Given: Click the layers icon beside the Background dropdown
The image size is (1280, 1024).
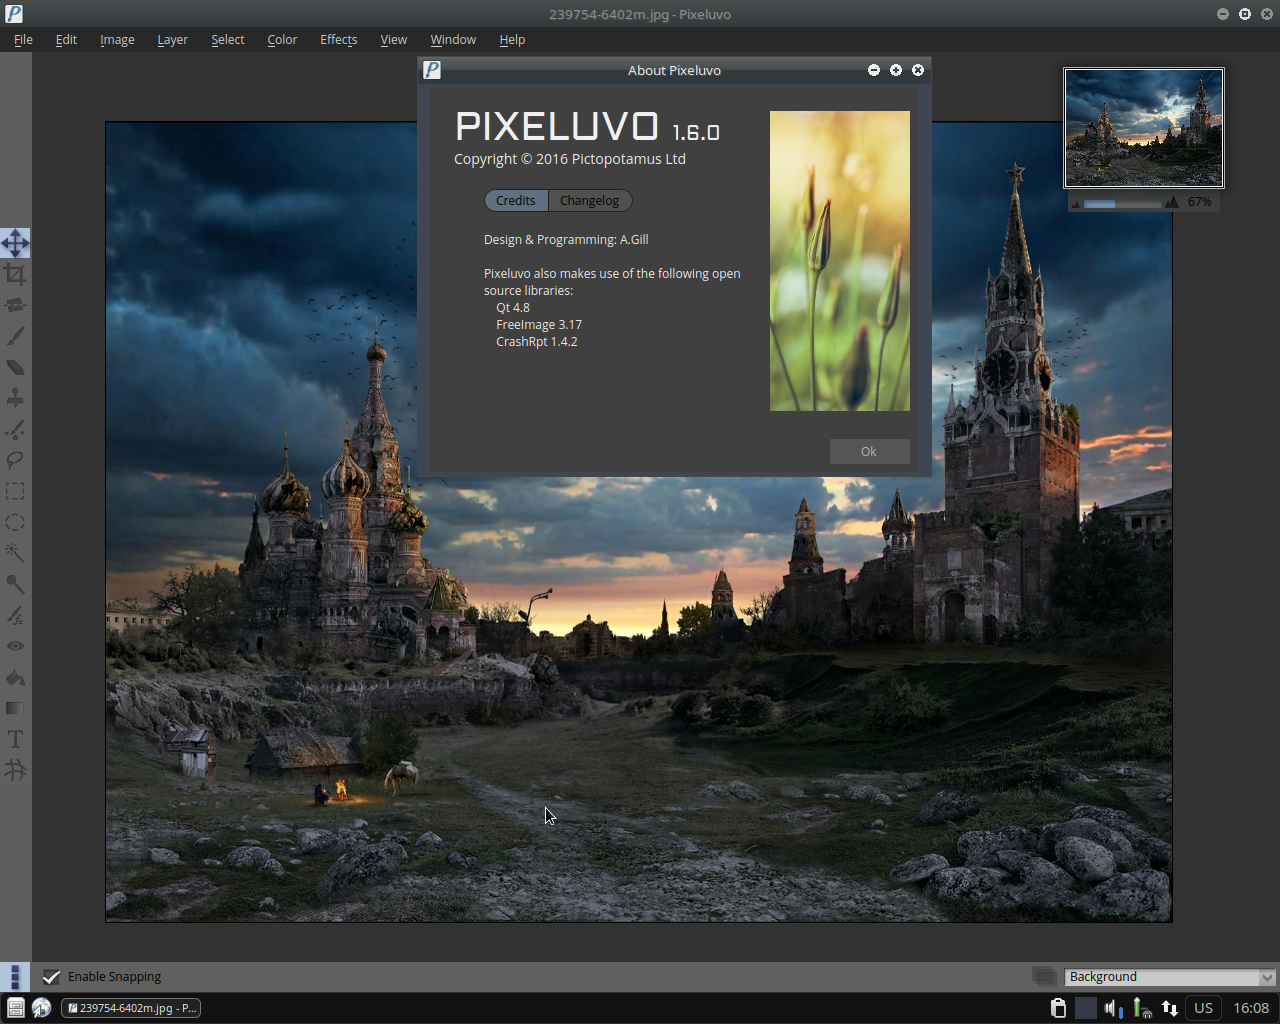Looking at the screenshot, I should [1045, 977].
